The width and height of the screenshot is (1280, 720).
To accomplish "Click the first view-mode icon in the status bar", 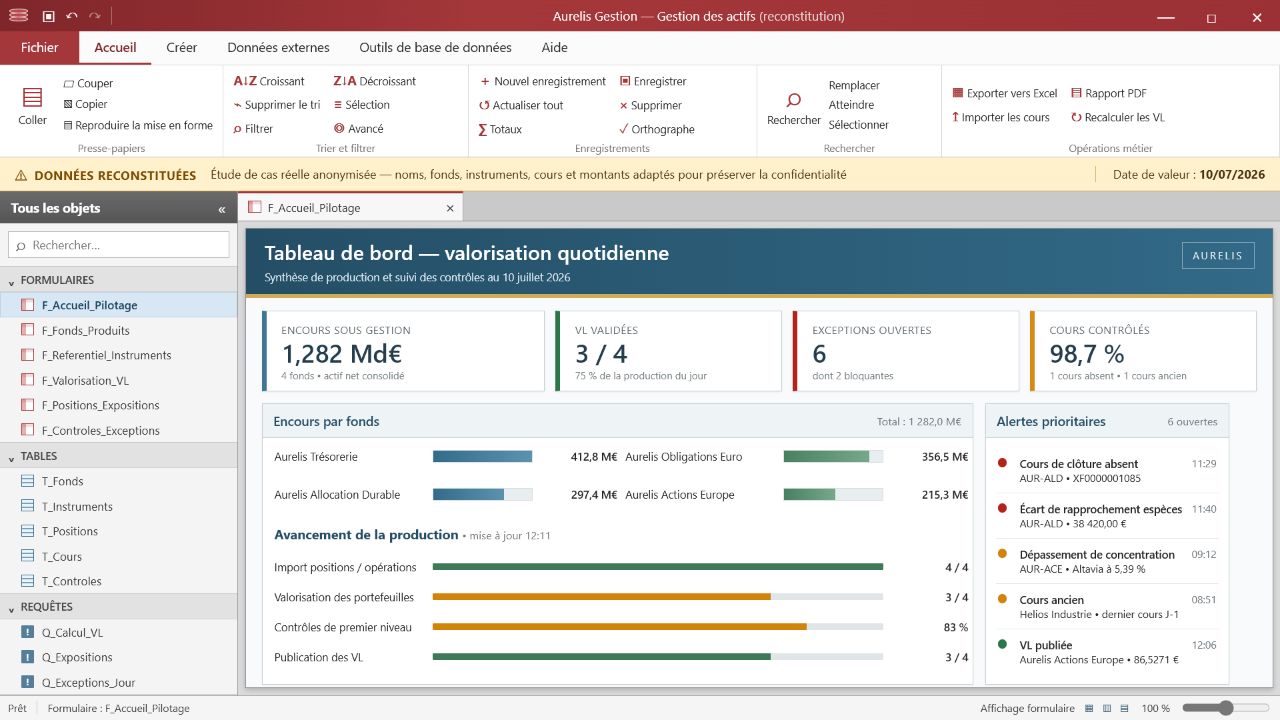I will pos(1089,708).
